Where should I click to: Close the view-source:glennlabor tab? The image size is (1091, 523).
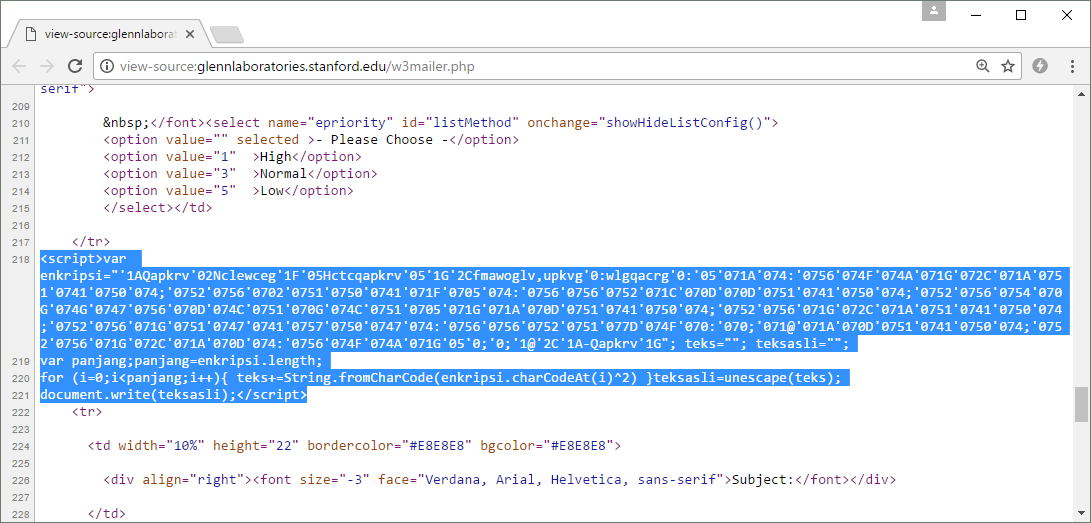point(191,33)
